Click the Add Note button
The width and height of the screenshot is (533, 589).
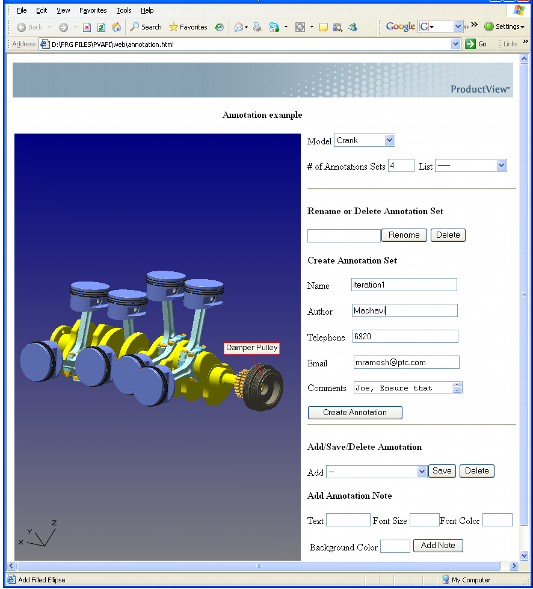click(438, 545)
